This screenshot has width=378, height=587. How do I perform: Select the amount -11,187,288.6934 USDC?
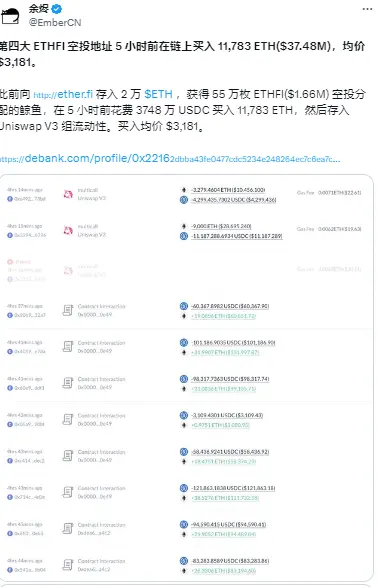pyautogui.click(x=237, y=236)
